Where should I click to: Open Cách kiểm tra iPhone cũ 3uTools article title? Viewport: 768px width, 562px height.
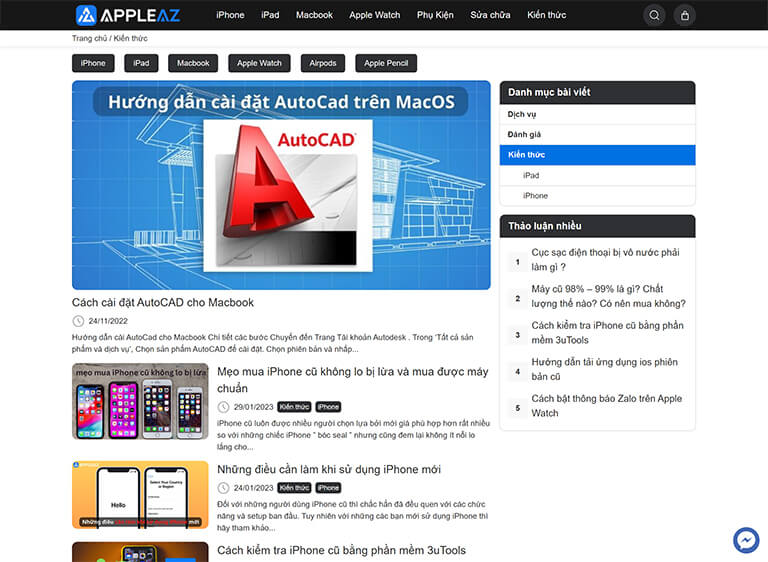[341, 550]
